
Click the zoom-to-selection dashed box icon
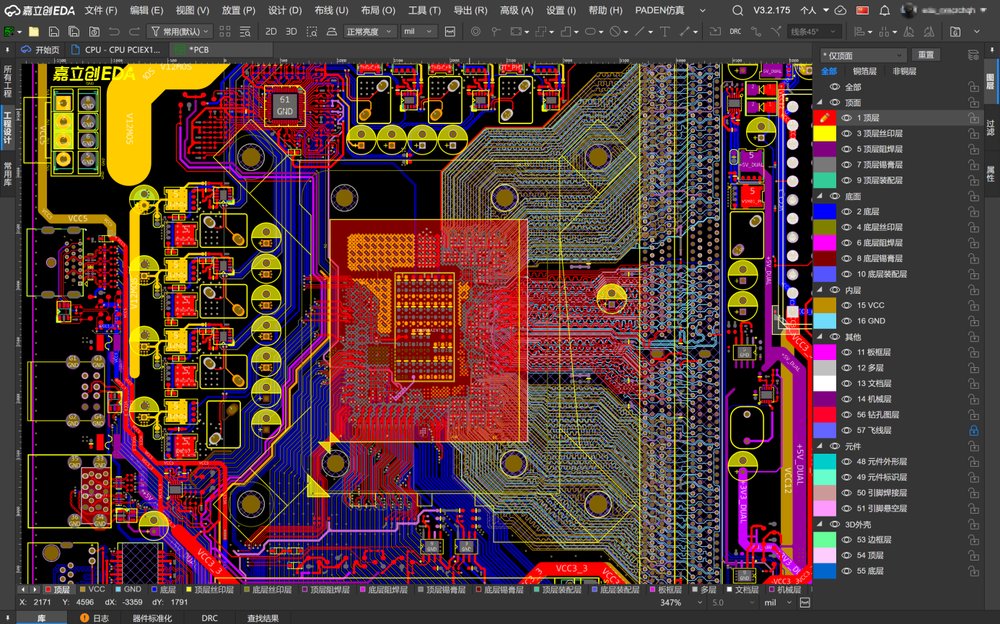click(x=312, y=31)
